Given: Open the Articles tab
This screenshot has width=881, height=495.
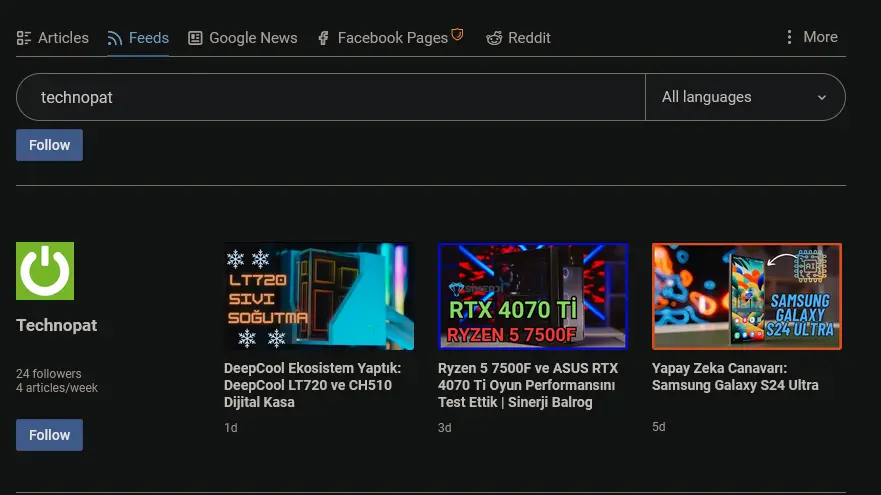Looking at the screenshot, I should point(53,38).
